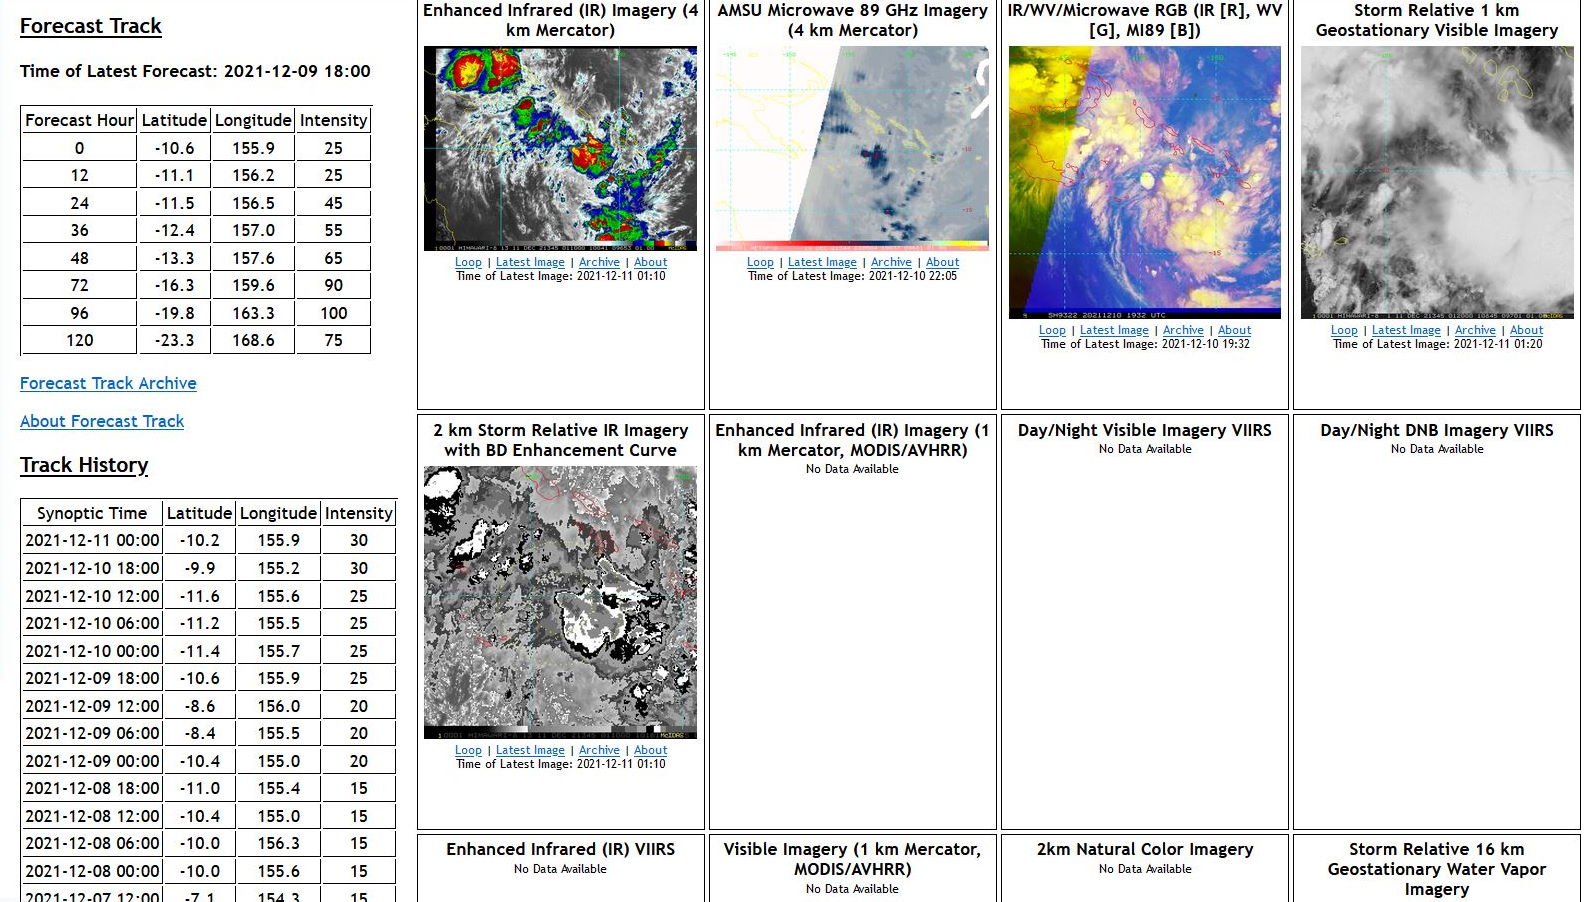The image size is (1584, 902).
Task: Open Archive under BD Enhancement Curve imagery
Action: click(x=599, y=750)
